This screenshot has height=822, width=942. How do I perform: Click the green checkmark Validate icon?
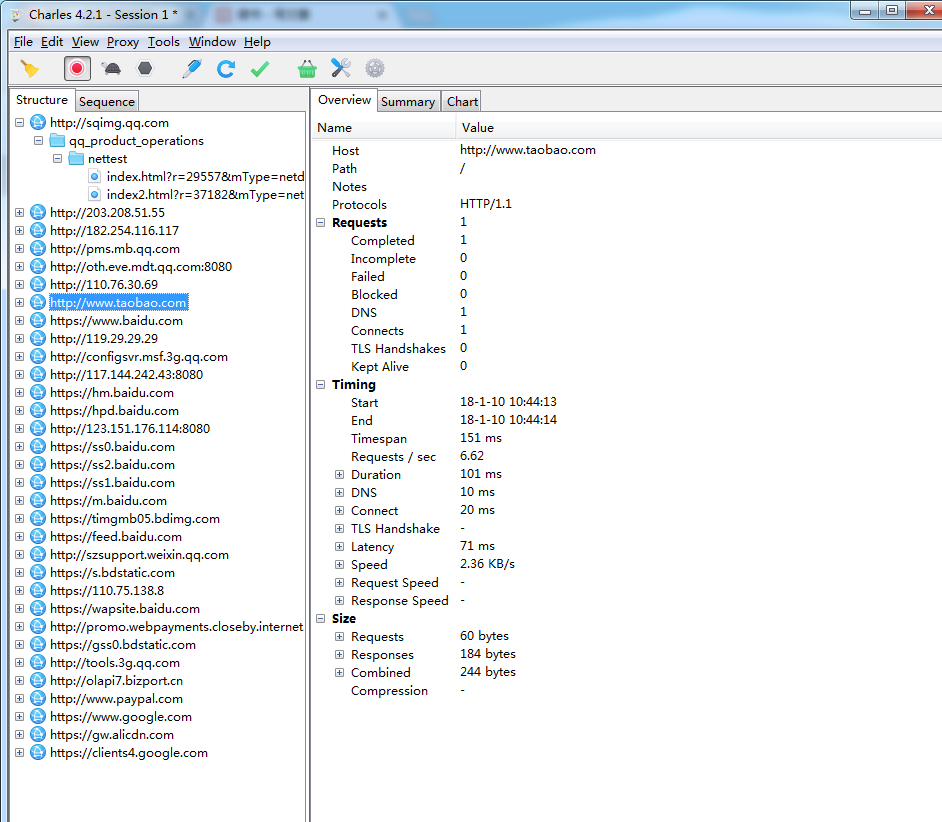click(260, 69)
